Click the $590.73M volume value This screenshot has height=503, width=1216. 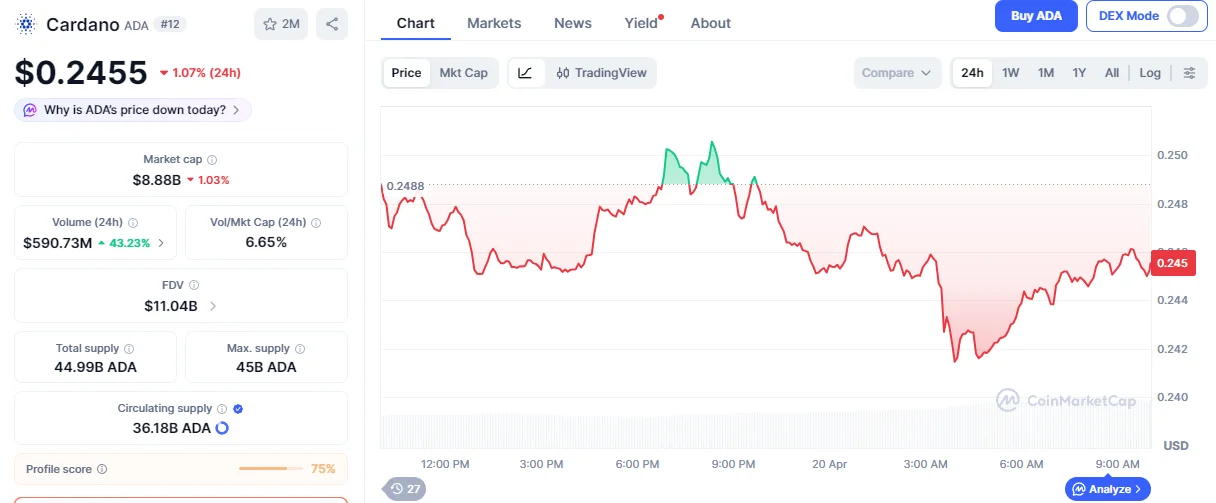click(x=58, y=243)
